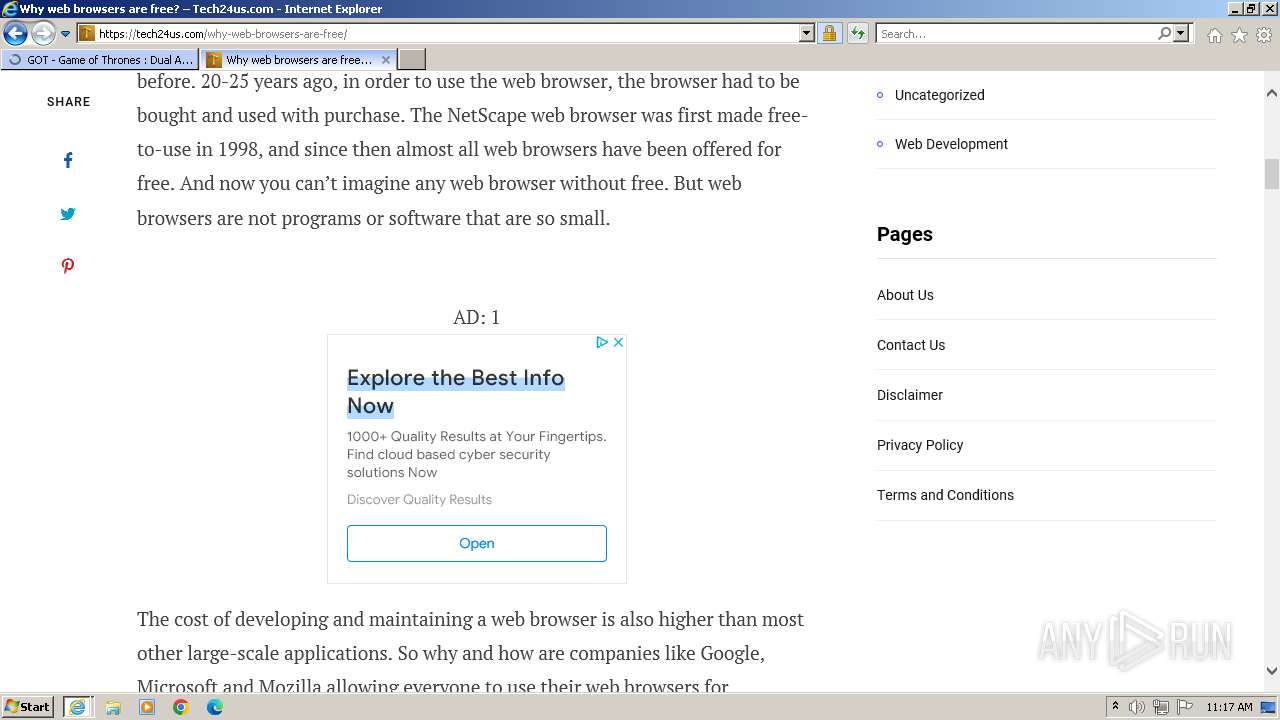Open File Explorer folder taskbar icon
1280x720 pixels.
pyautogui.click(x=113, y=707)
